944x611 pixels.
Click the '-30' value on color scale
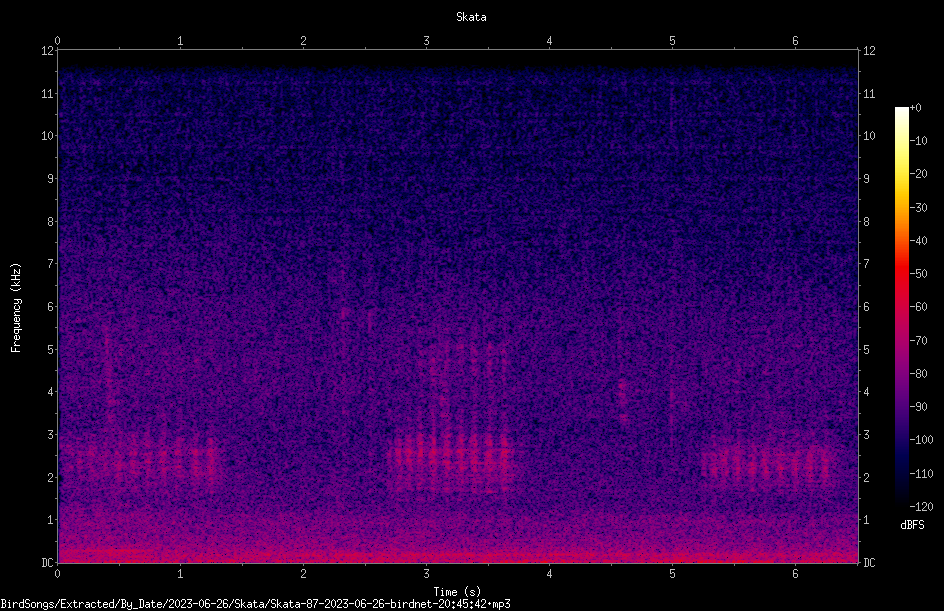918,207
